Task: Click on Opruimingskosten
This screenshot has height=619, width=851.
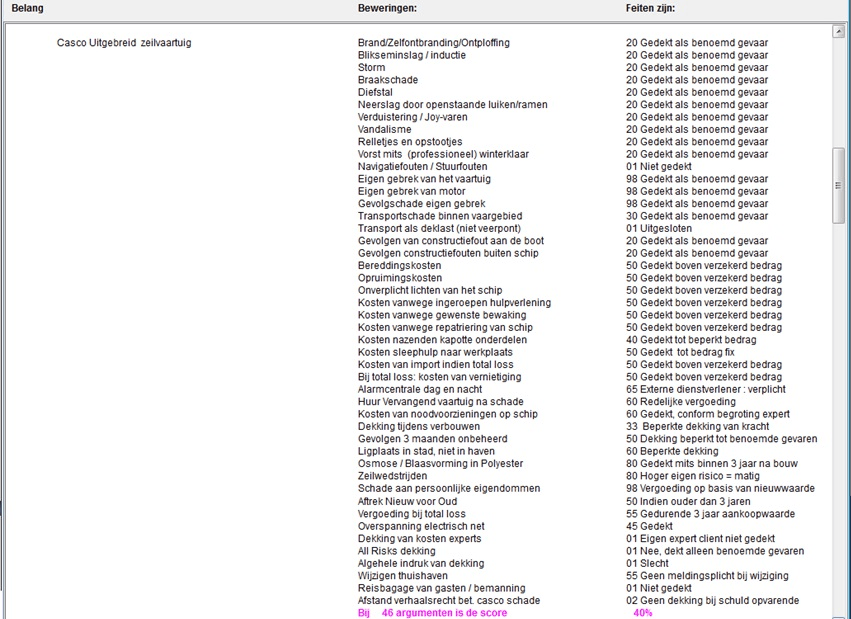Action: click(399, 278)
